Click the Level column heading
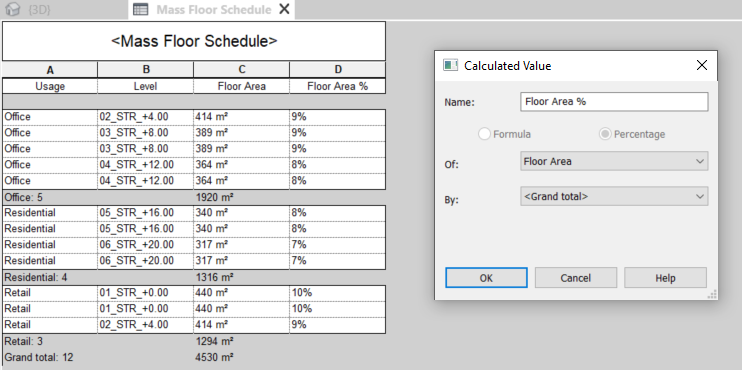Image resolution: width=742 pixels, height=370 pixels. [x=146, y=86]
